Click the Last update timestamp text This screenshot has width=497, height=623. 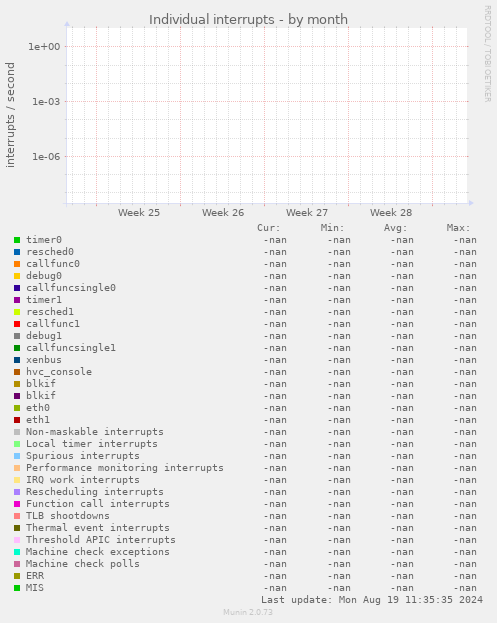[x=372, y=600]
